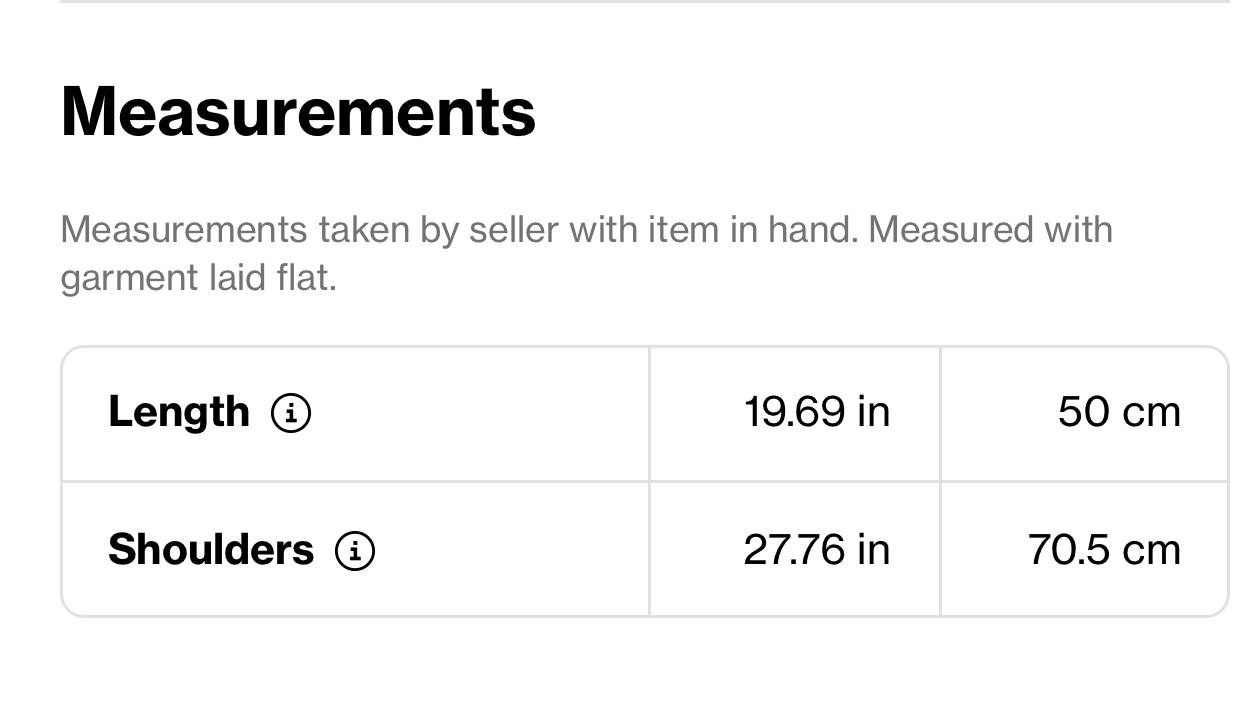Select the Shoulders row label
1260x725 pixels.
[x=211, y=549]
